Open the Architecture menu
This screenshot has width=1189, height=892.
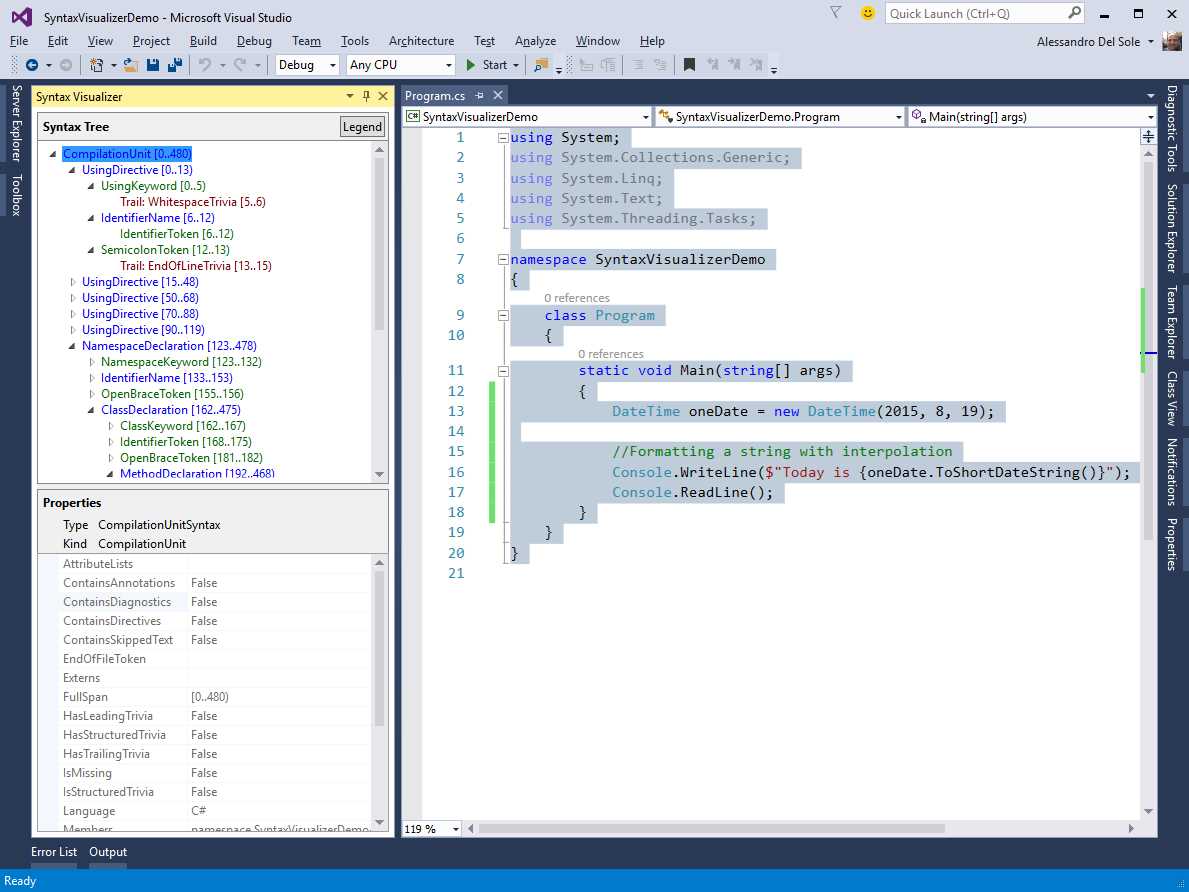[x=421, y=41]
